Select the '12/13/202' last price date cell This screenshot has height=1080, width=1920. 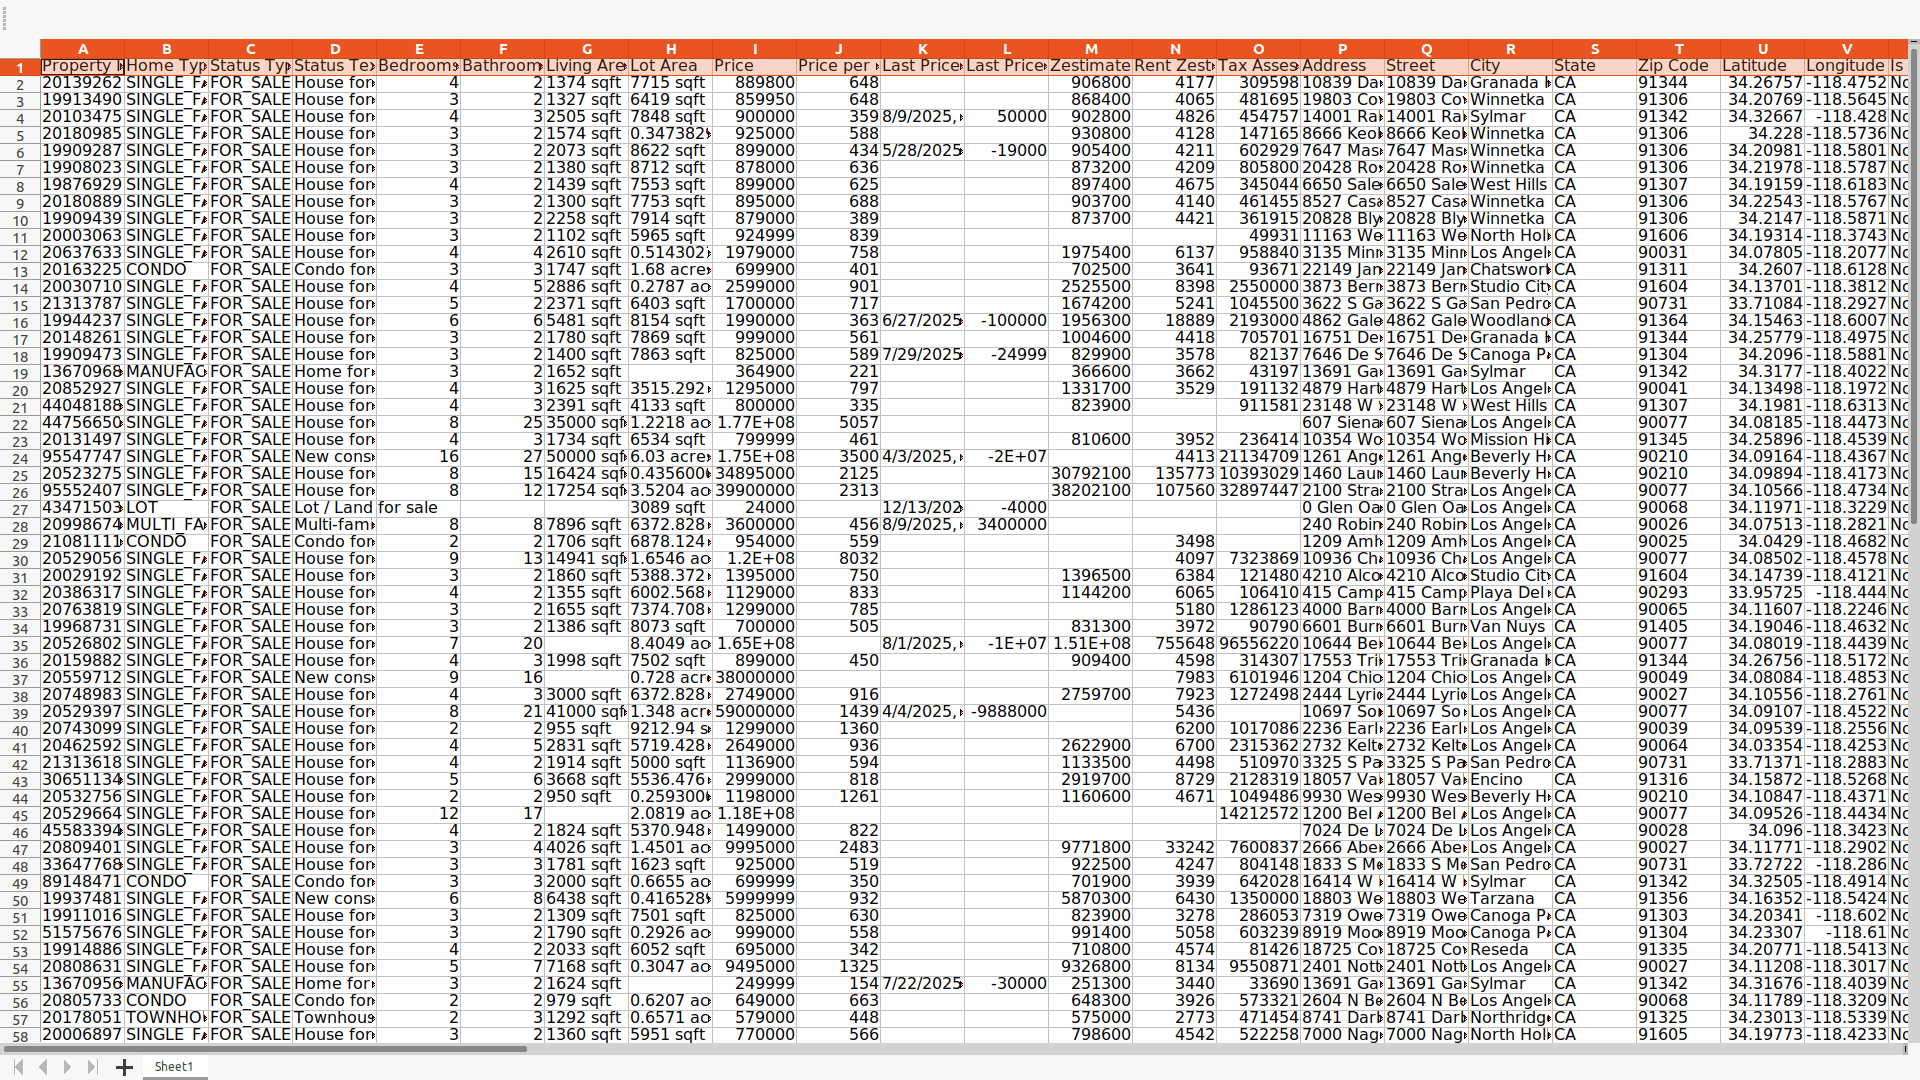[x=923, y=508]
